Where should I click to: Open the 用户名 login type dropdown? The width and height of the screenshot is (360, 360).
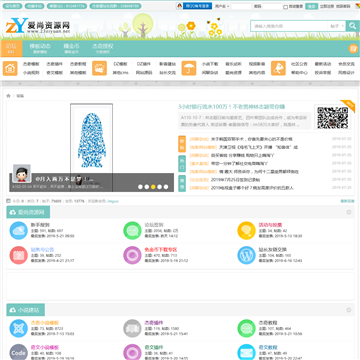[222, 6]
